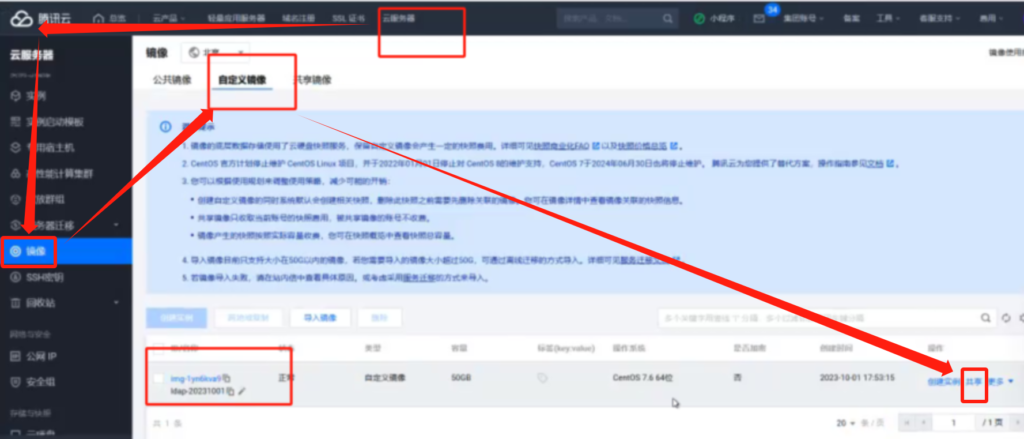
Task: Click the search magnifier icon in image filter
Action: [985, 318]
